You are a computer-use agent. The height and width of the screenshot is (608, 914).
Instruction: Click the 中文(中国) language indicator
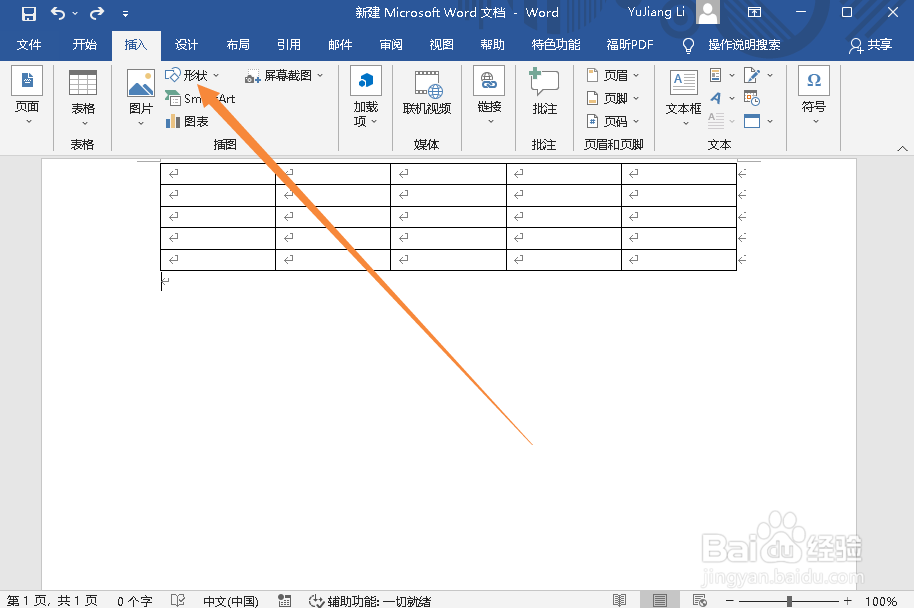(231, 600)
